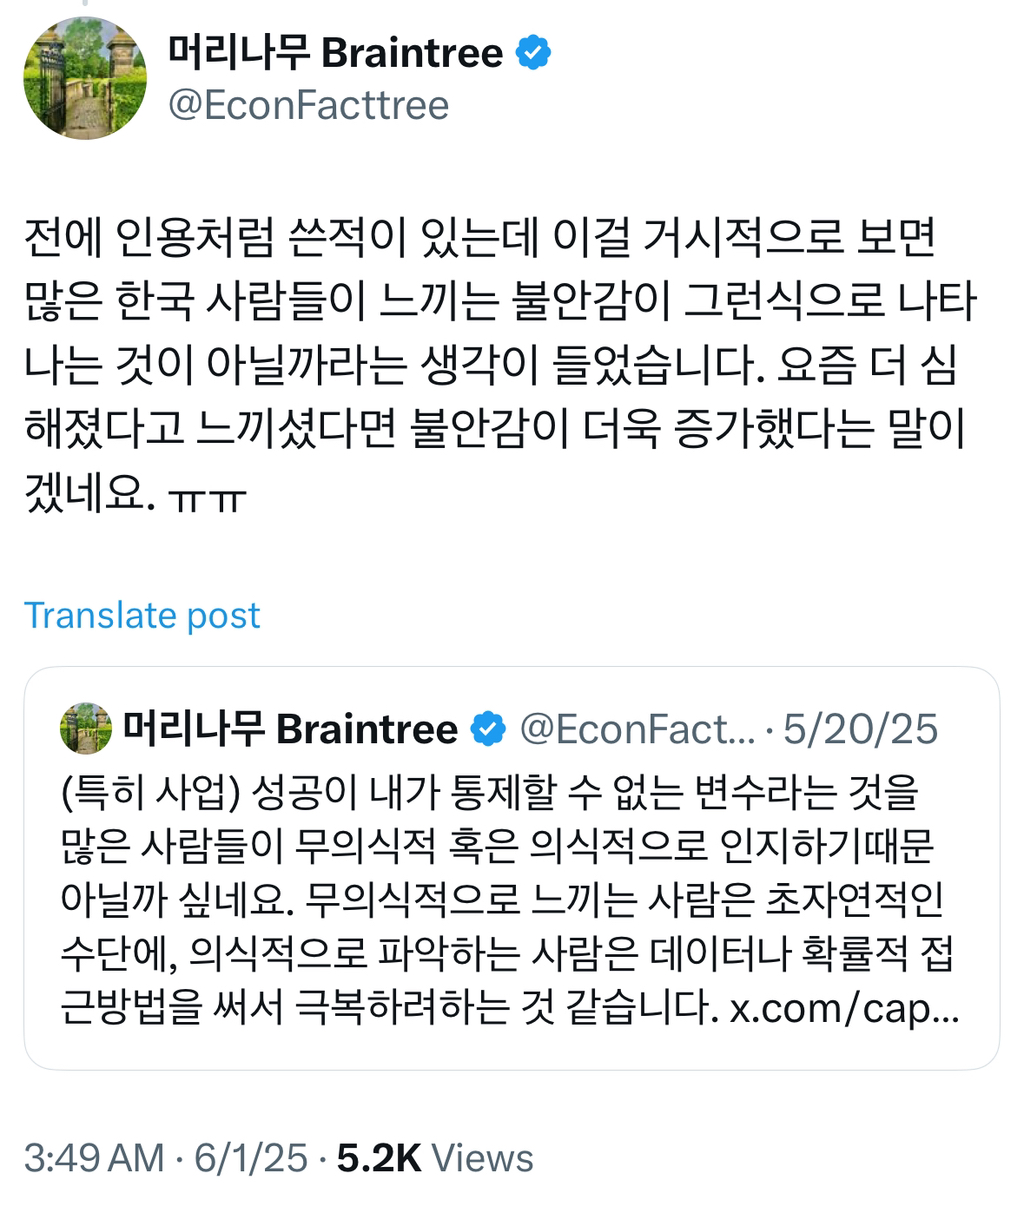Open the profile avatar of 머리나무 Braintree
This screenshot has width=1024, height=1213.
click(85, 78)
